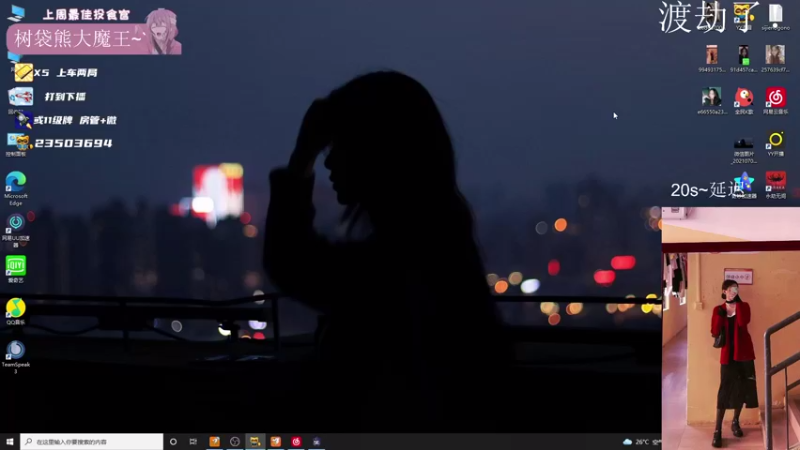Open the Windows Start menu
Viewport: 800px width, 450px height.
(10, 441)
